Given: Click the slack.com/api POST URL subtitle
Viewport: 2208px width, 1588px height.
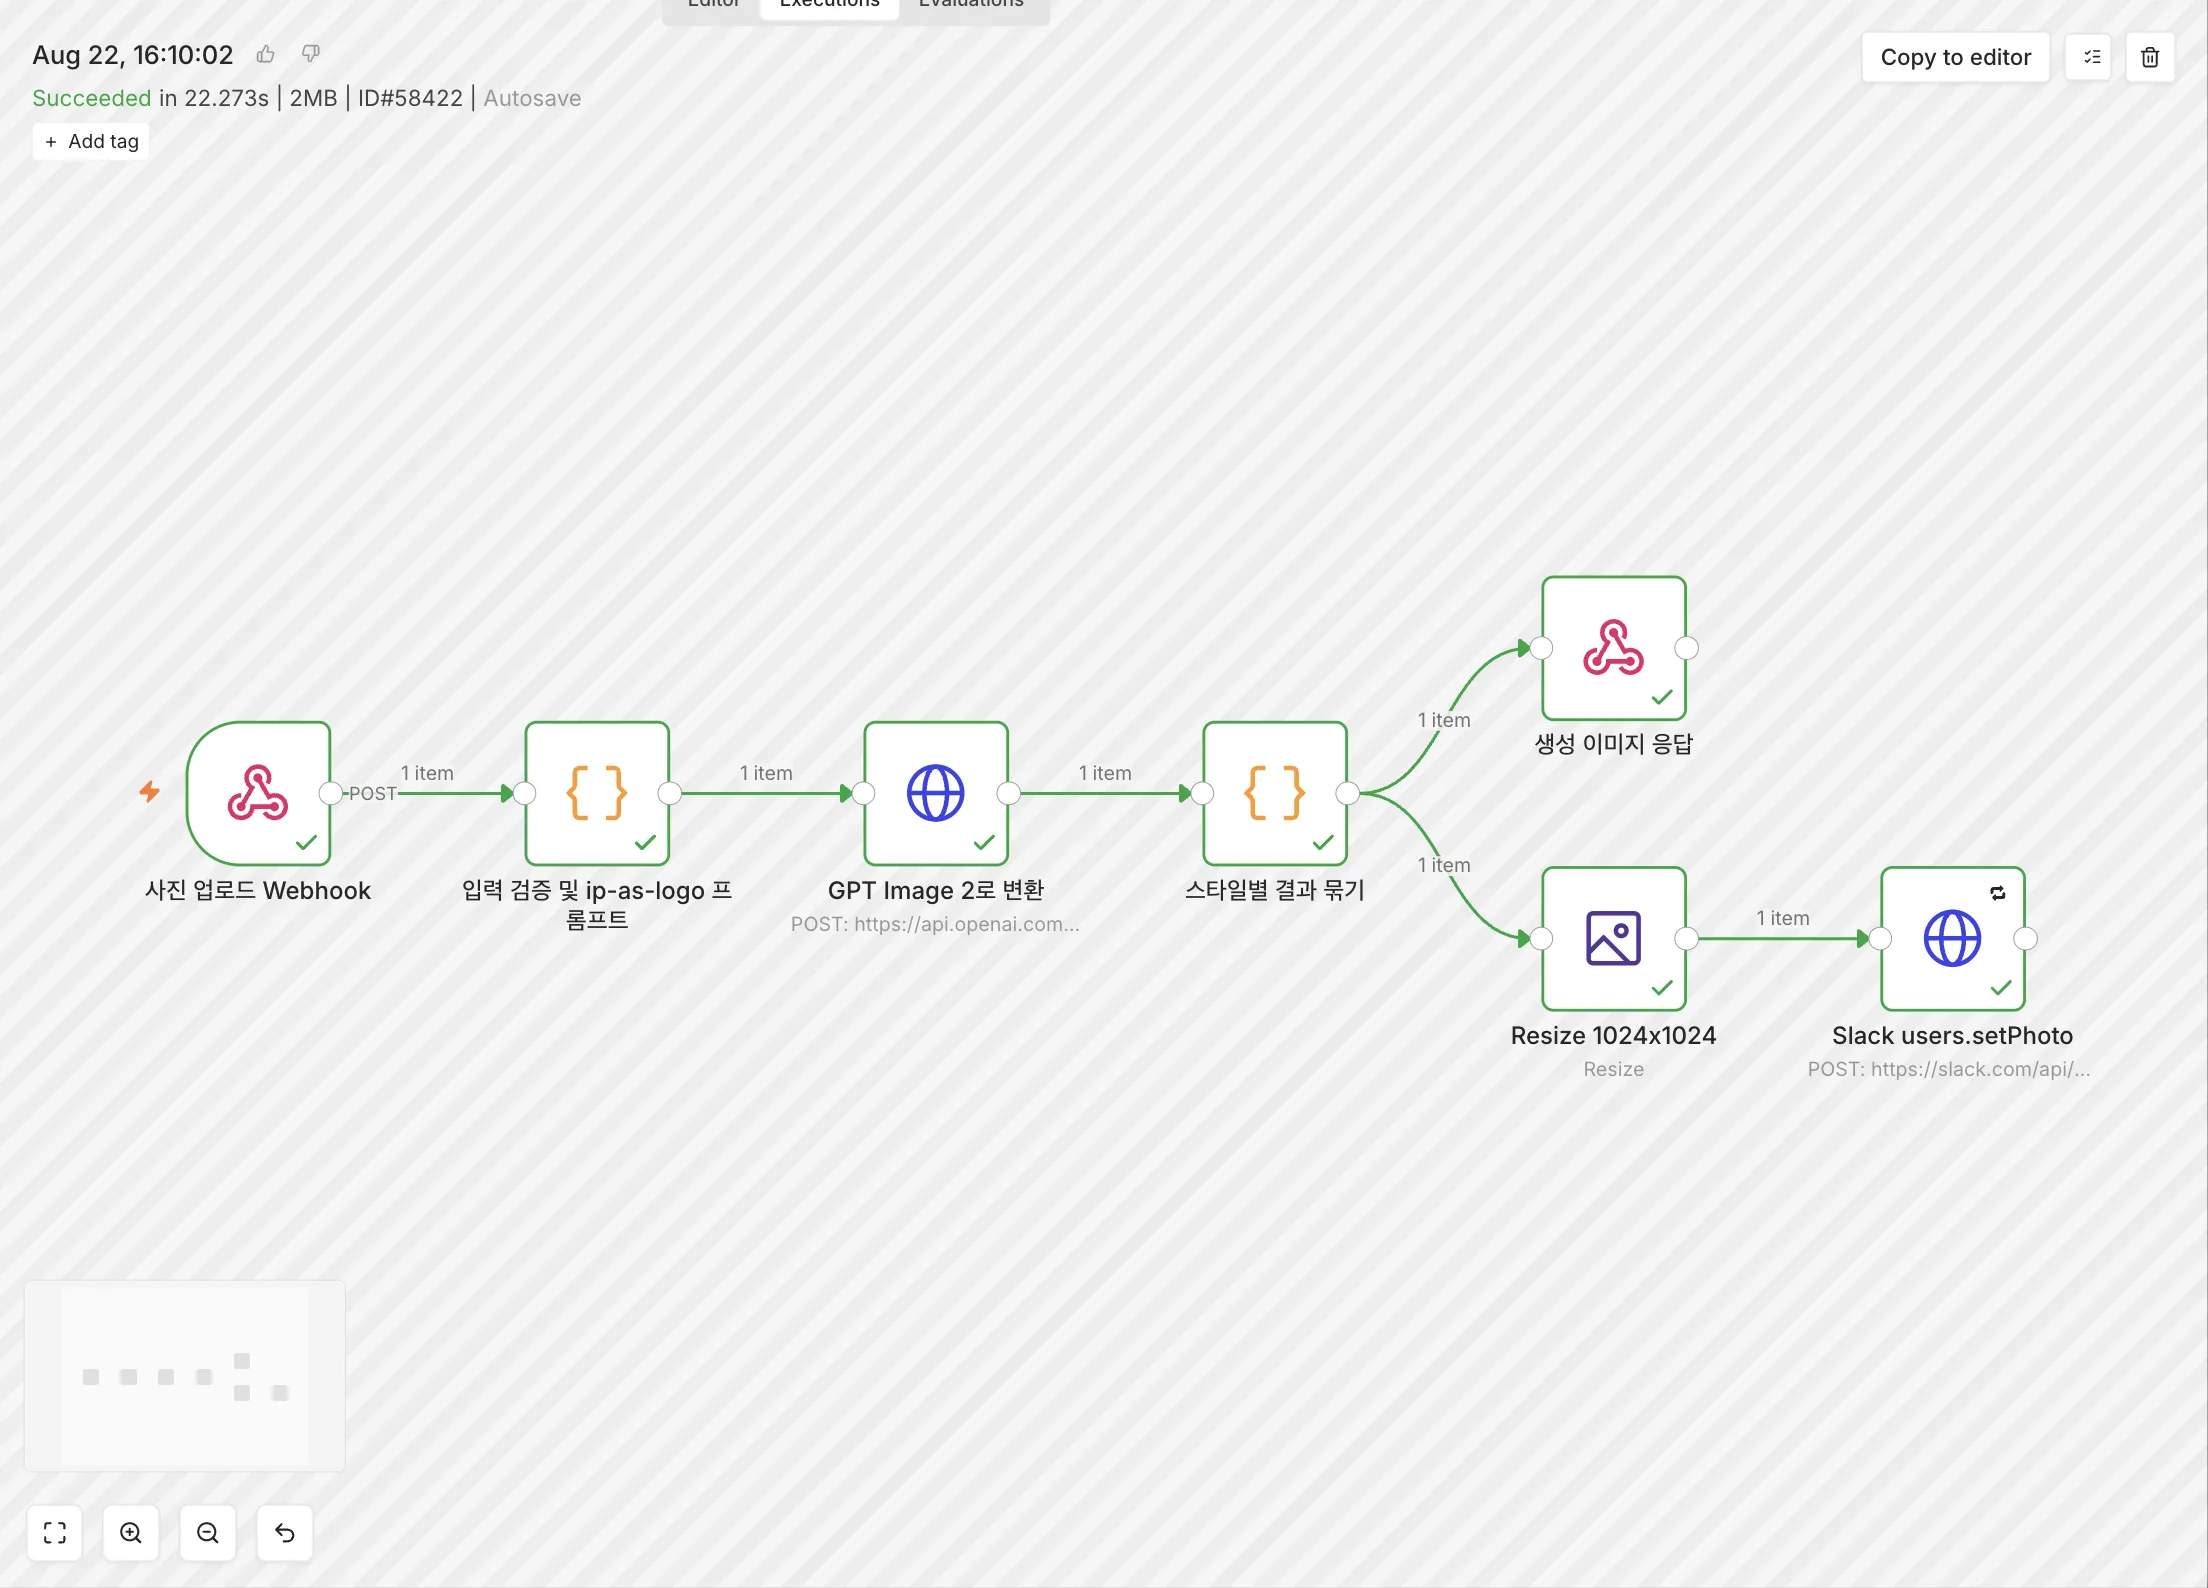Looking at the screenshot, I should 1949,1069.
